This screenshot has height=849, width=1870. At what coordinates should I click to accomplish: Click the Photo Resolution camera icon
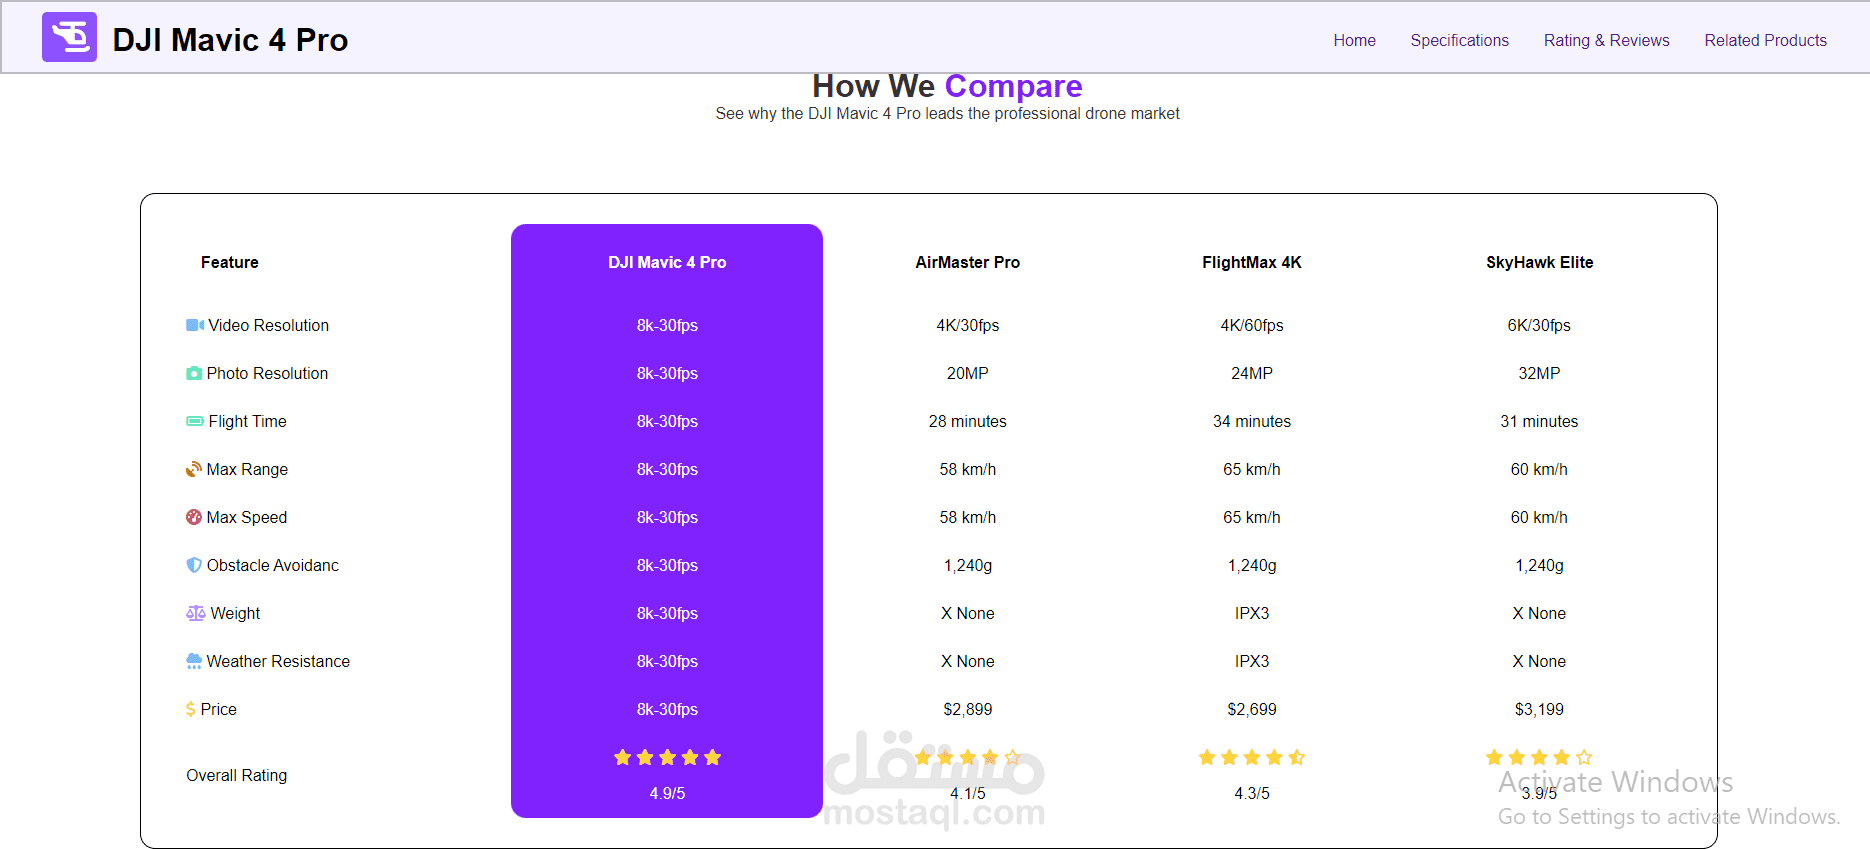pos(194,373)
